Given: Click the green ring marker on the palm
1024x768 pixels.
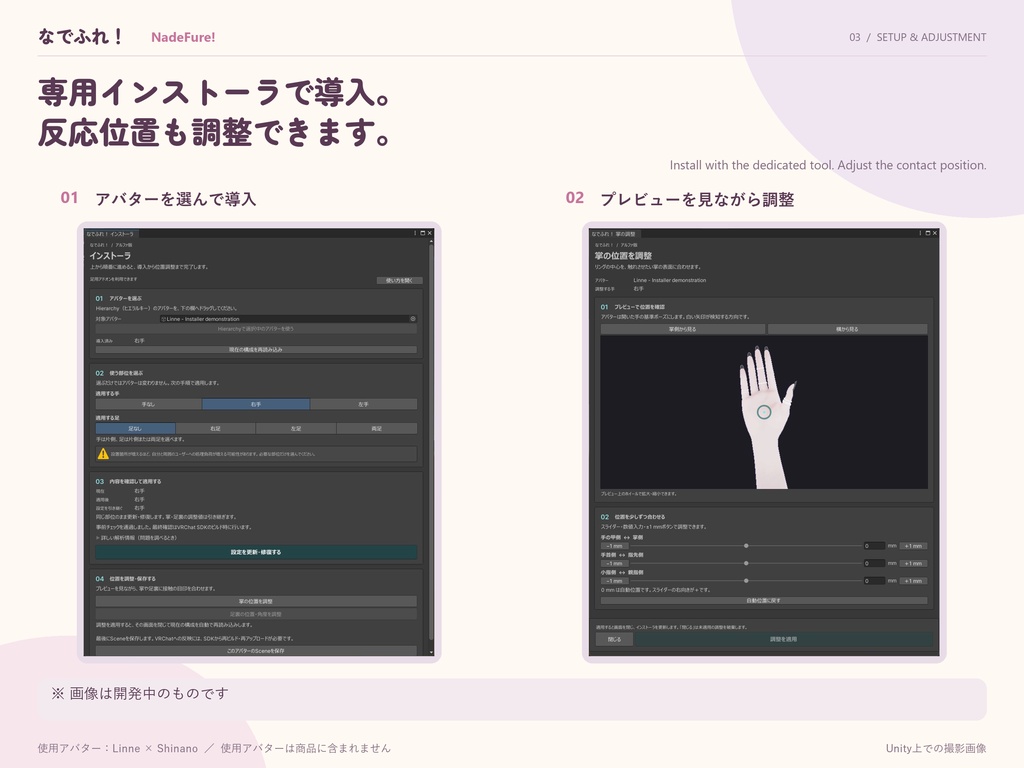Looking at the screenshot, I should pyautogui.click(x=764, y=412).
